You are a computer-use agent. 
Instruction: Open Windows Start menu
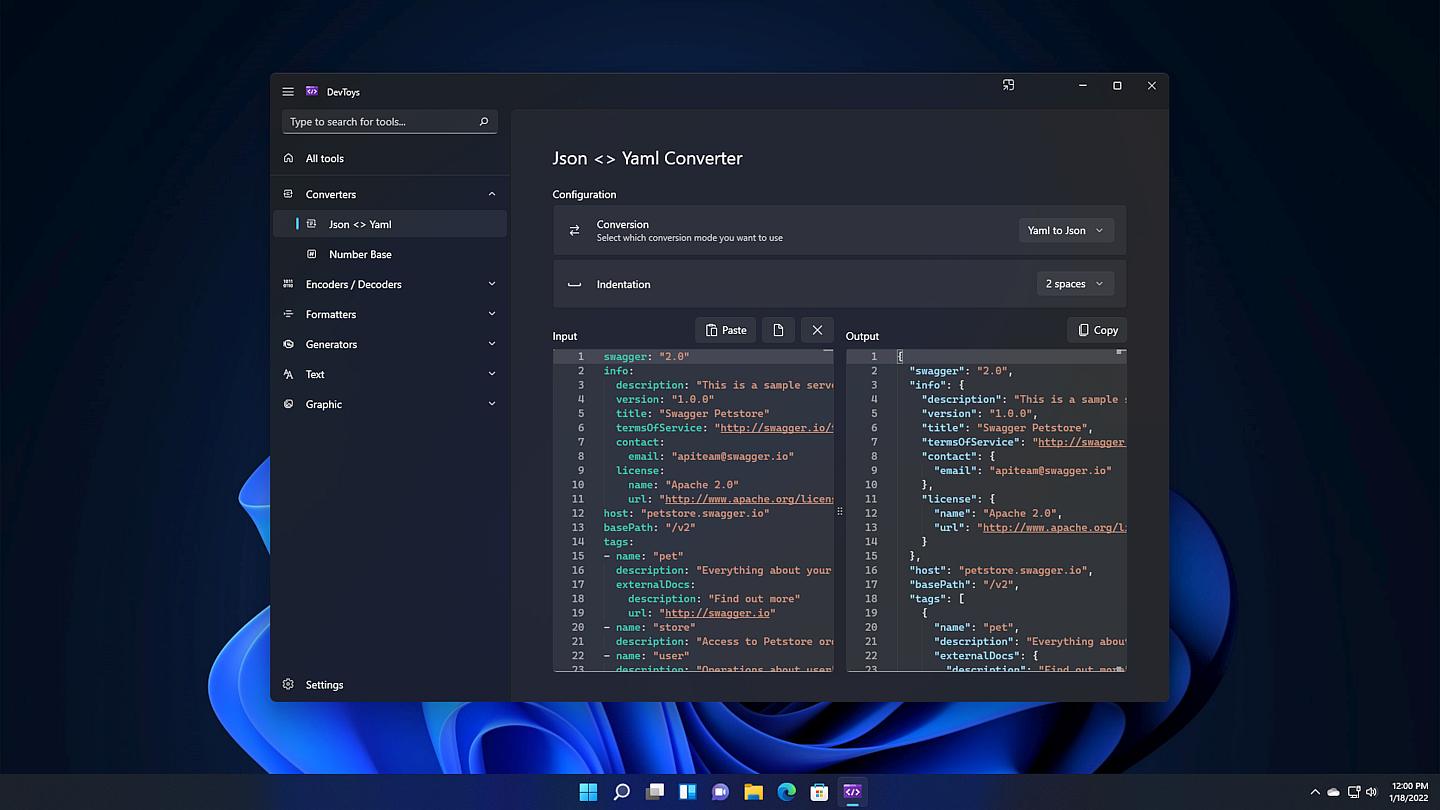[x=588, y=792]
